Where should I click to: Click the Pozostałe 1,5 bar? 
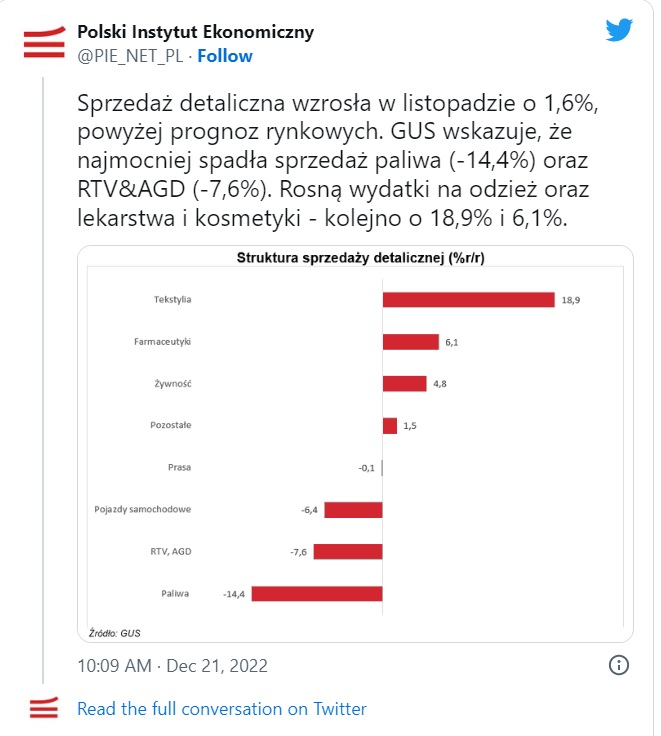pos(390,426)
